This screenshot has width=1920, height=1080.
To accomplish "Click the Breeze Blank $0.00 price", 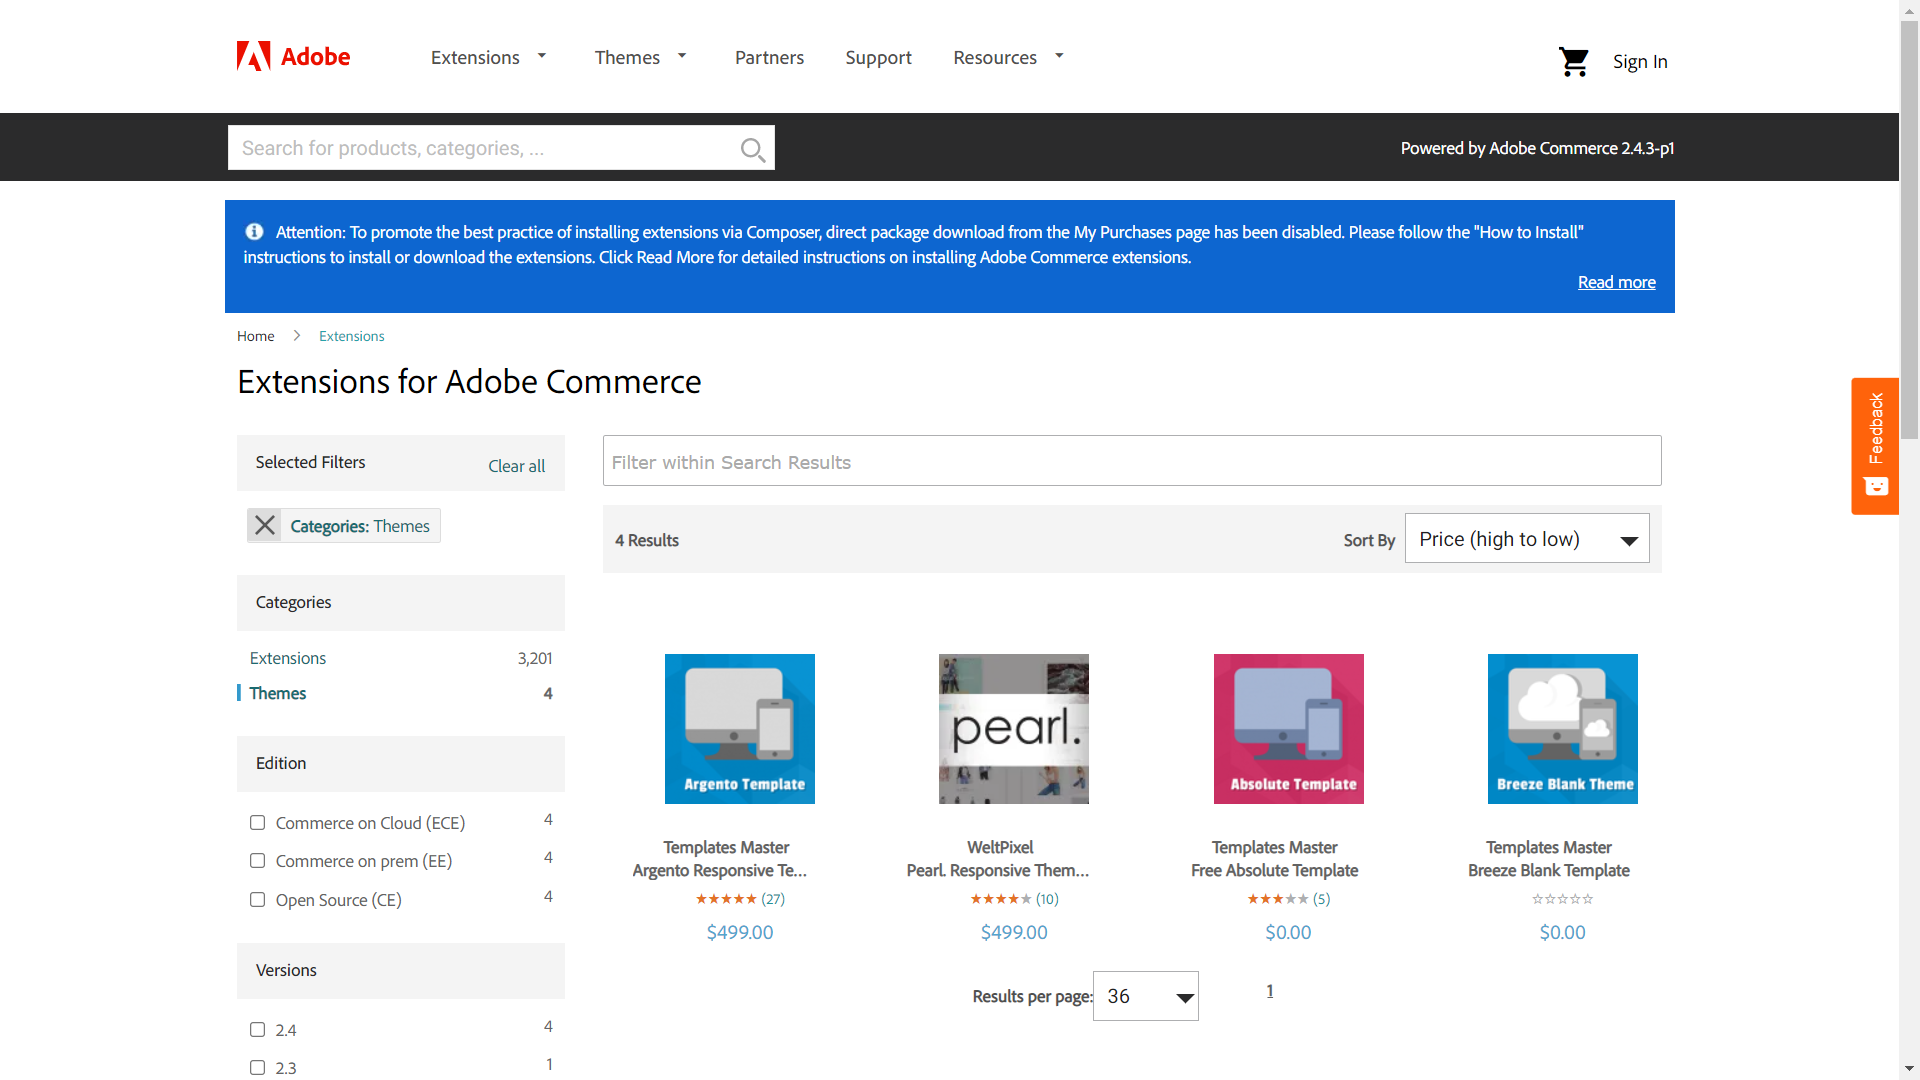I will [x=1563, y=933].
